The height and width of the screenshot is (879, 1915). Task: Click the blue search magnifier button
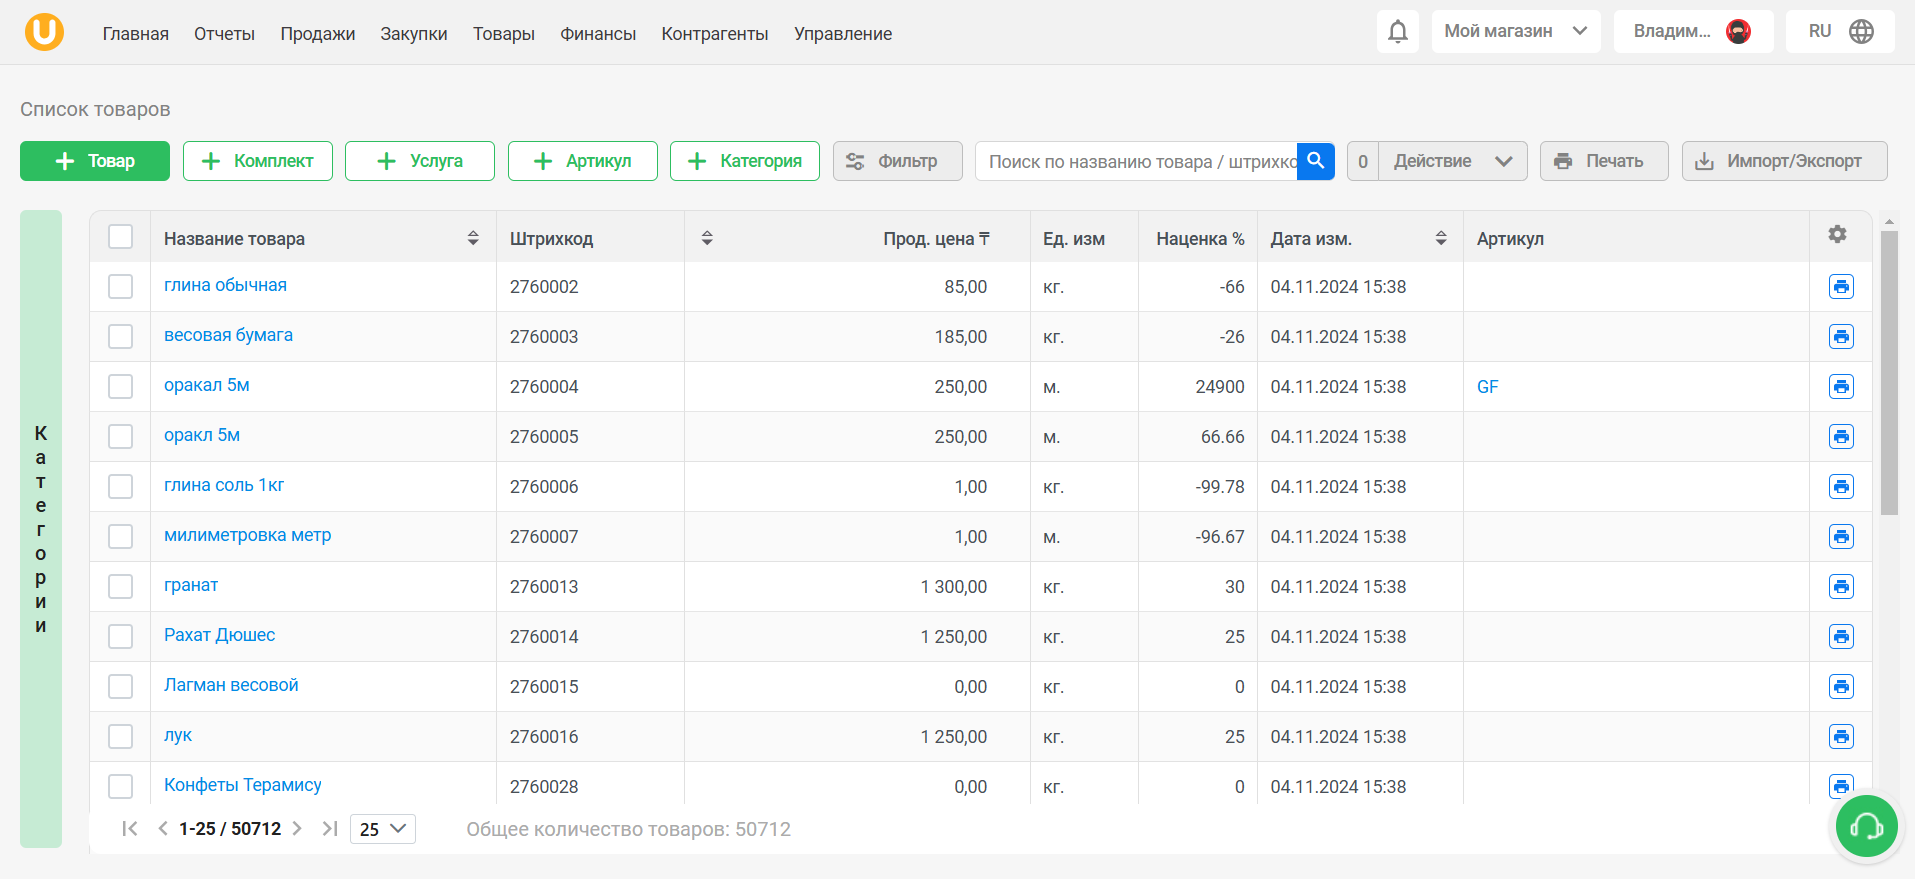coord(1316,161)
